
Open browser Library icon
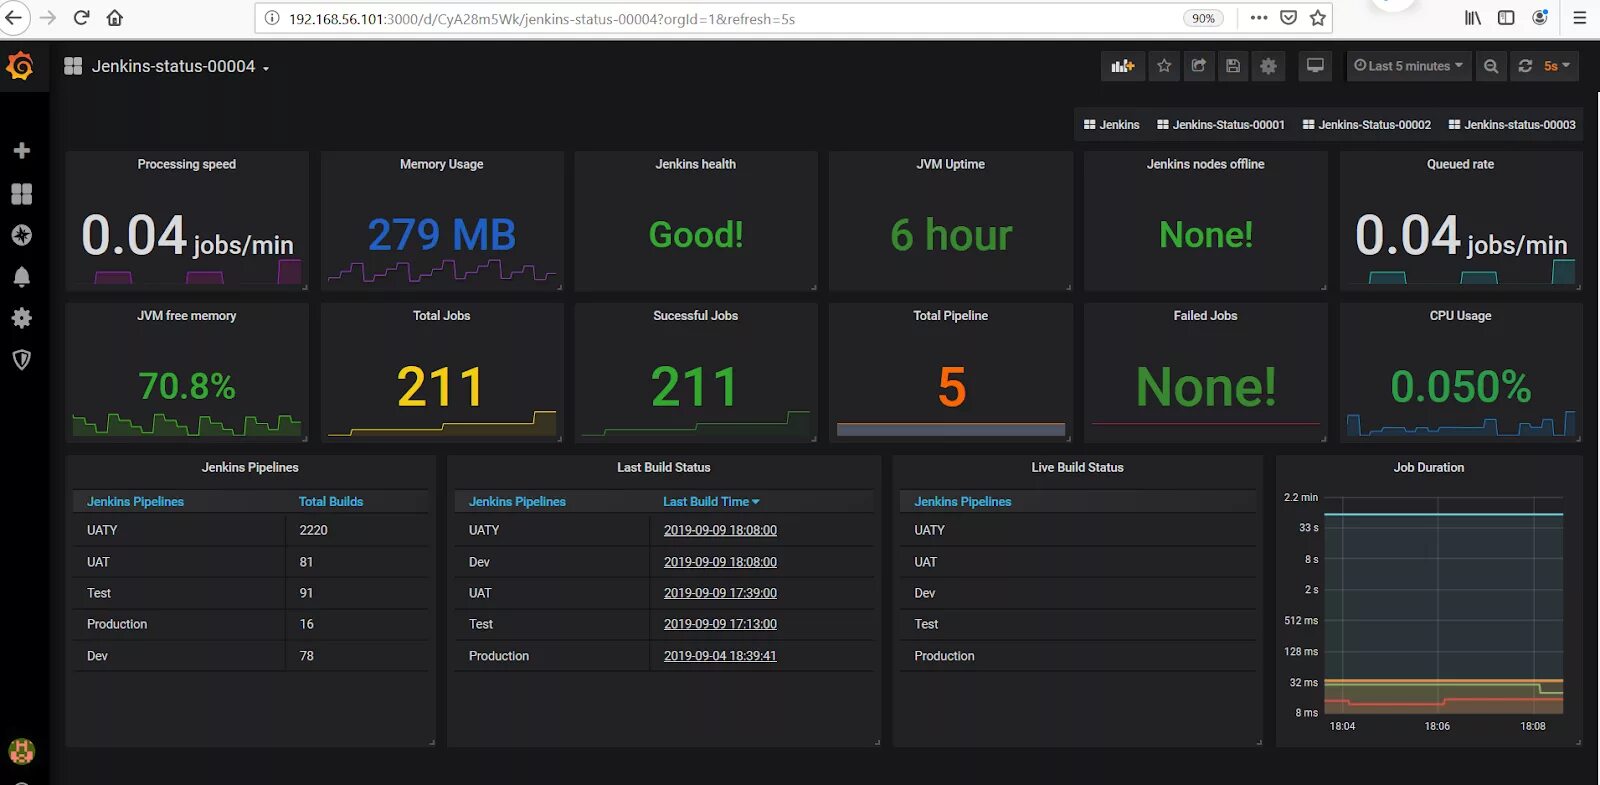click(1473, 18)
